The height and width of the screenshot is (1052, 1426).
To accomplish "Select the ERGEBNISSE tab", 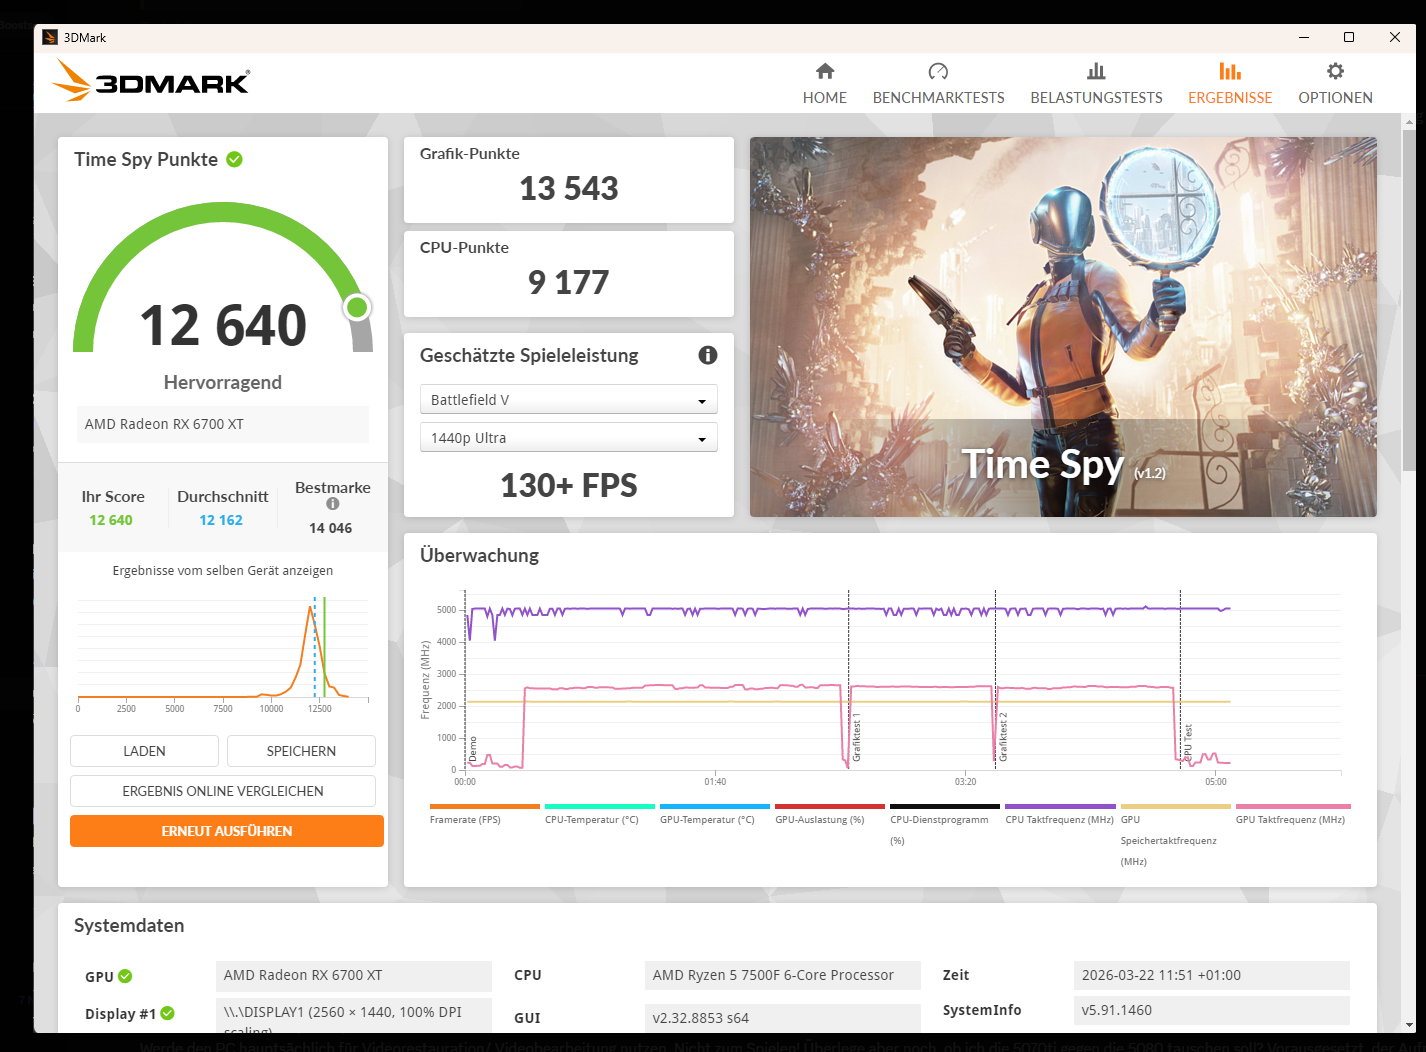I will coord(1230,84).
